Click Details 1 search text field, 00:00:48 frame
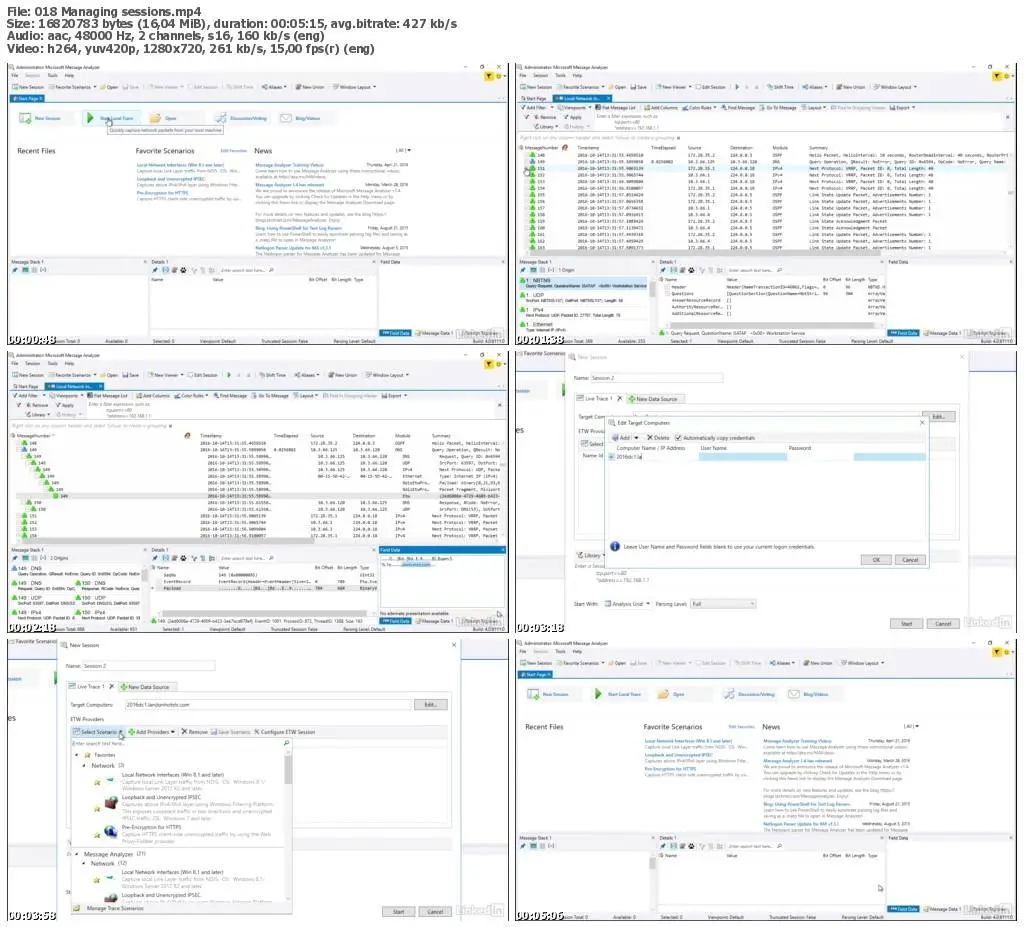Viewport: 1024px width, 927px height. [243, 270]
